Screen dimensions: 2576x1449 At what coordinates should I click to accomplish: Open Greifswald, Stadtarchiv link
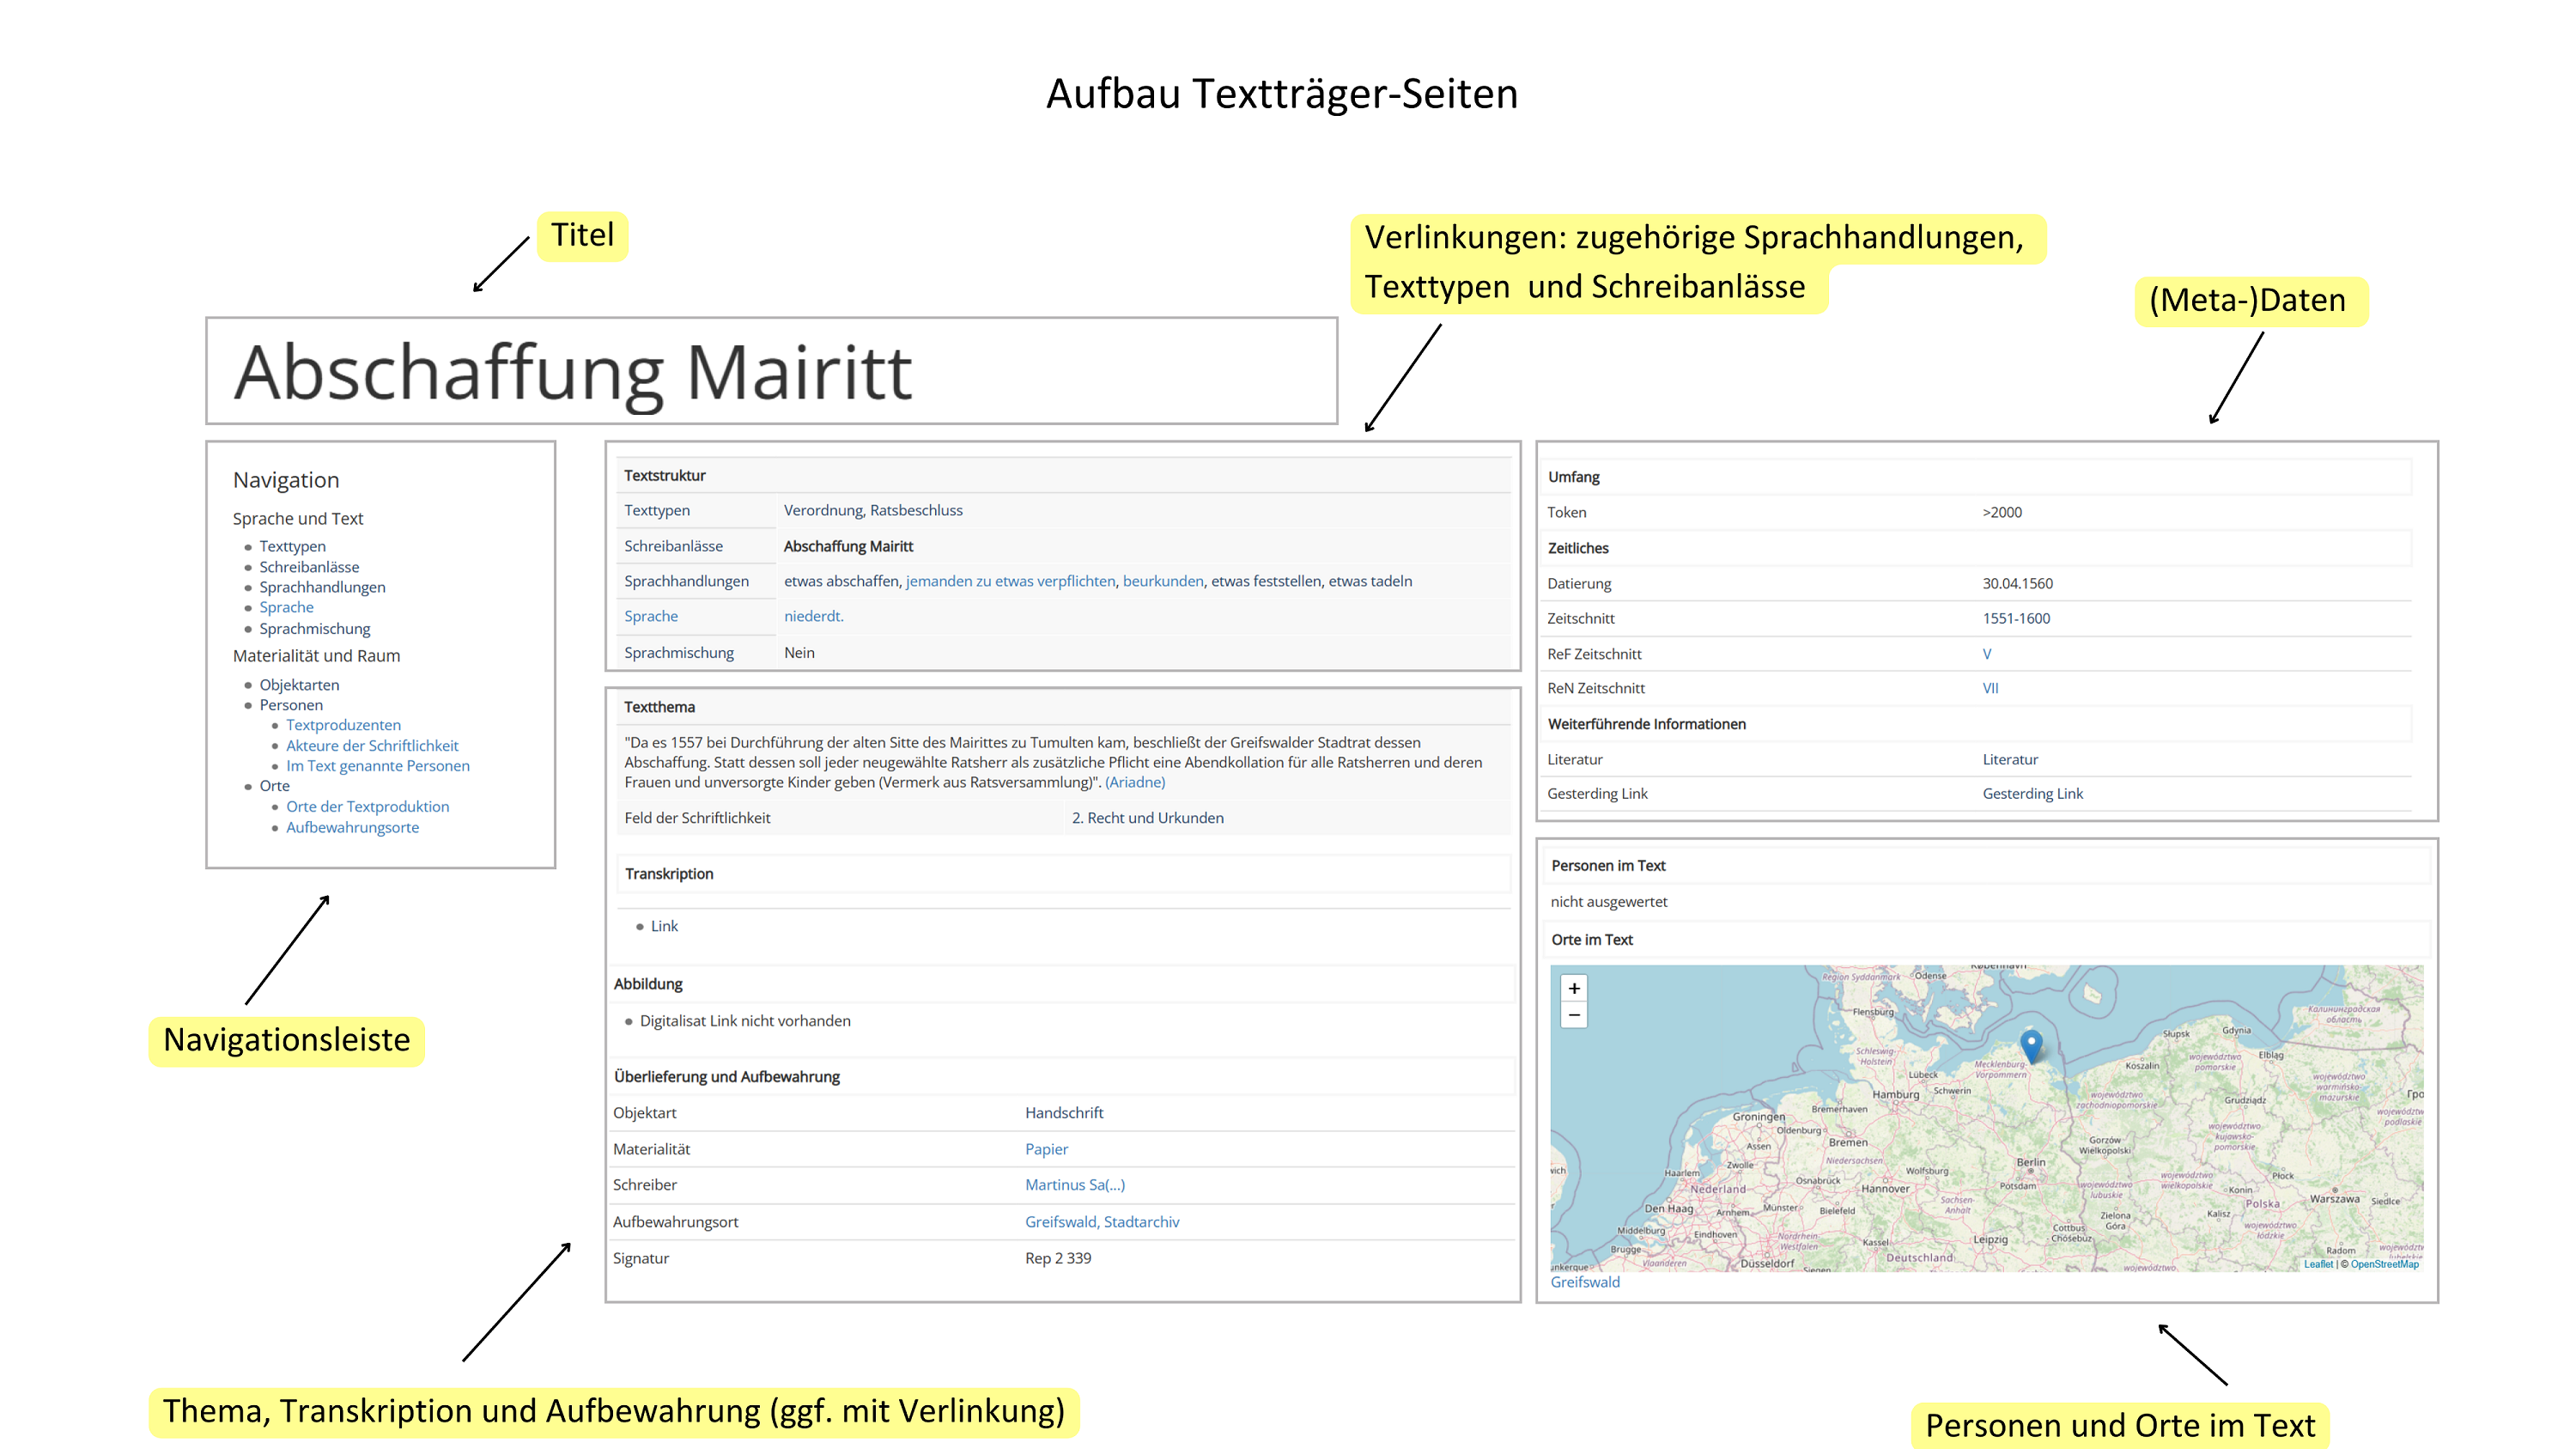point(1102,1221)
